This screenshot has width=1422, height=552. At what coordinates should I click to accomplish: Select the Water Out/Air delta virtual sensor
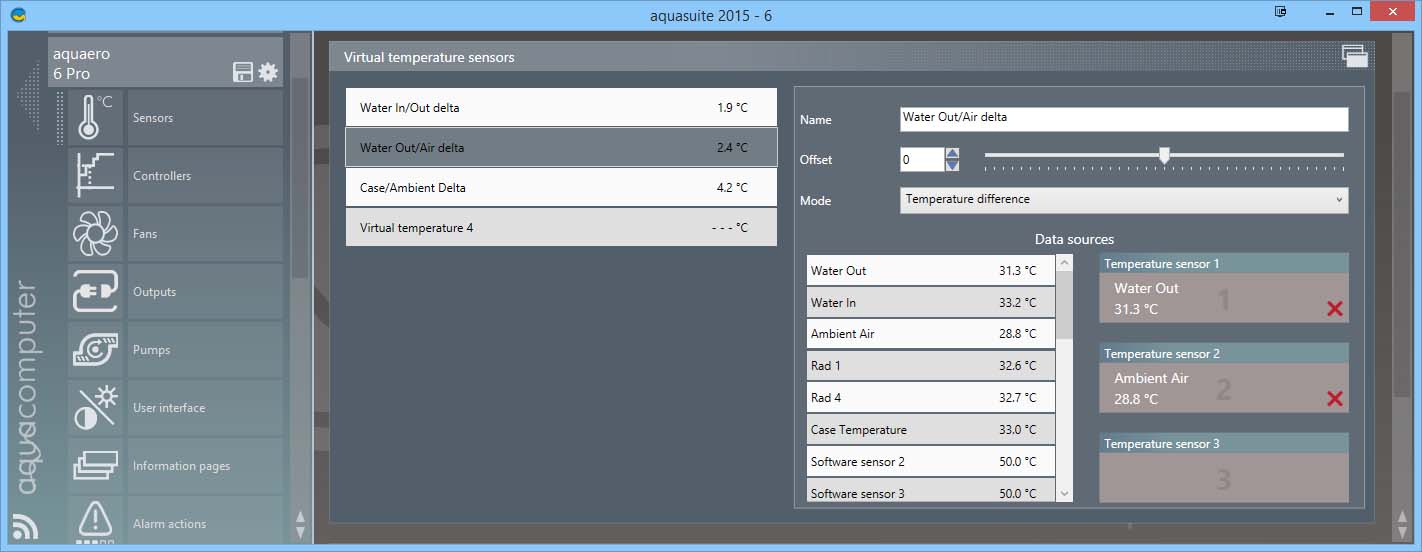[x=561, y=147]
